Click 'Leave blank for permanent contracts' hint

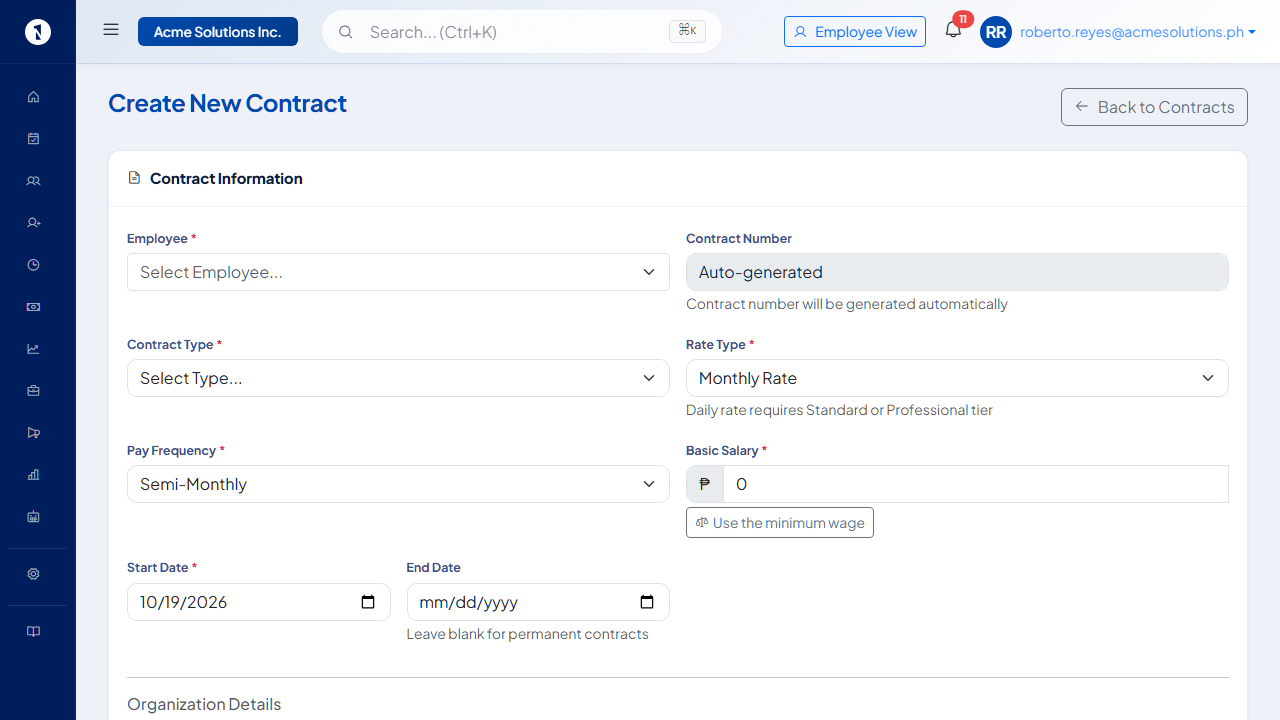click(528, 634)
